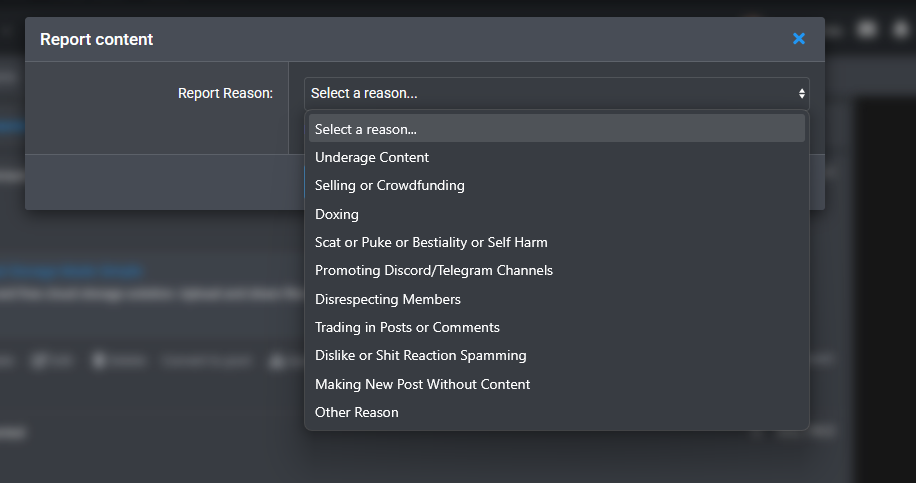Select Disrespecting Members option
This screenshot has width=916, height=483.
click(x=387, y=299)
